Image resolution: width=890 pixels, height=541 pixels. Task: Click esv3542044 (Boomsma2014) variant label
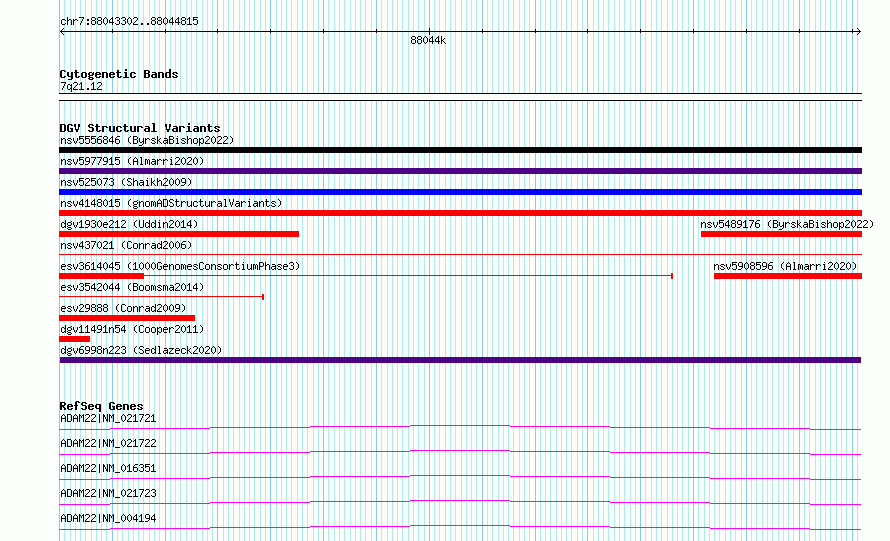(132, 287)
